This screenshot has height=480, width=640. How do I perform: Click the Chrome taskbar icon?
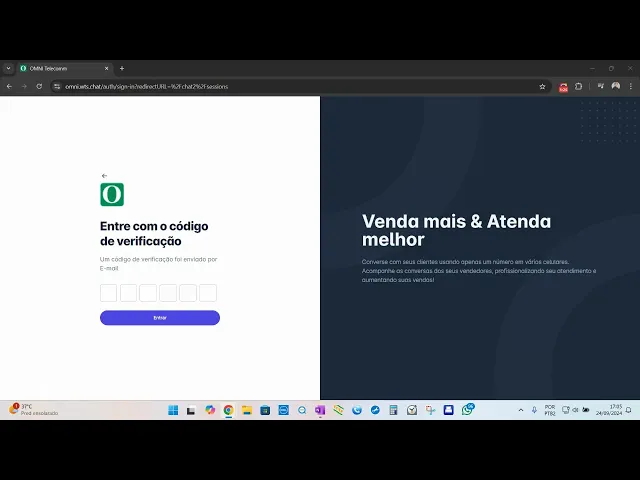tap(229, 410)
